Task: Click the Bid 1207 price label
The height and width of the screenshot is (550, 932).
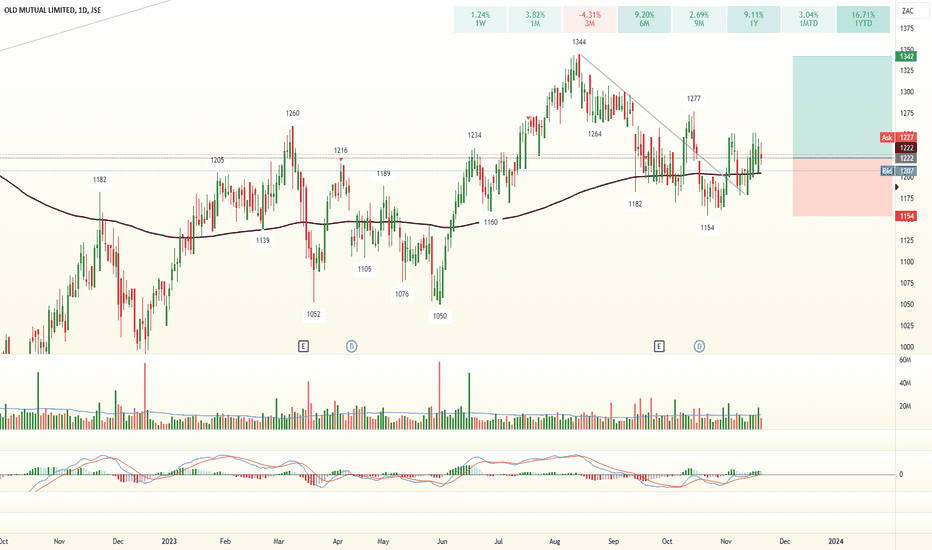Action: click(x=898, y=171)
